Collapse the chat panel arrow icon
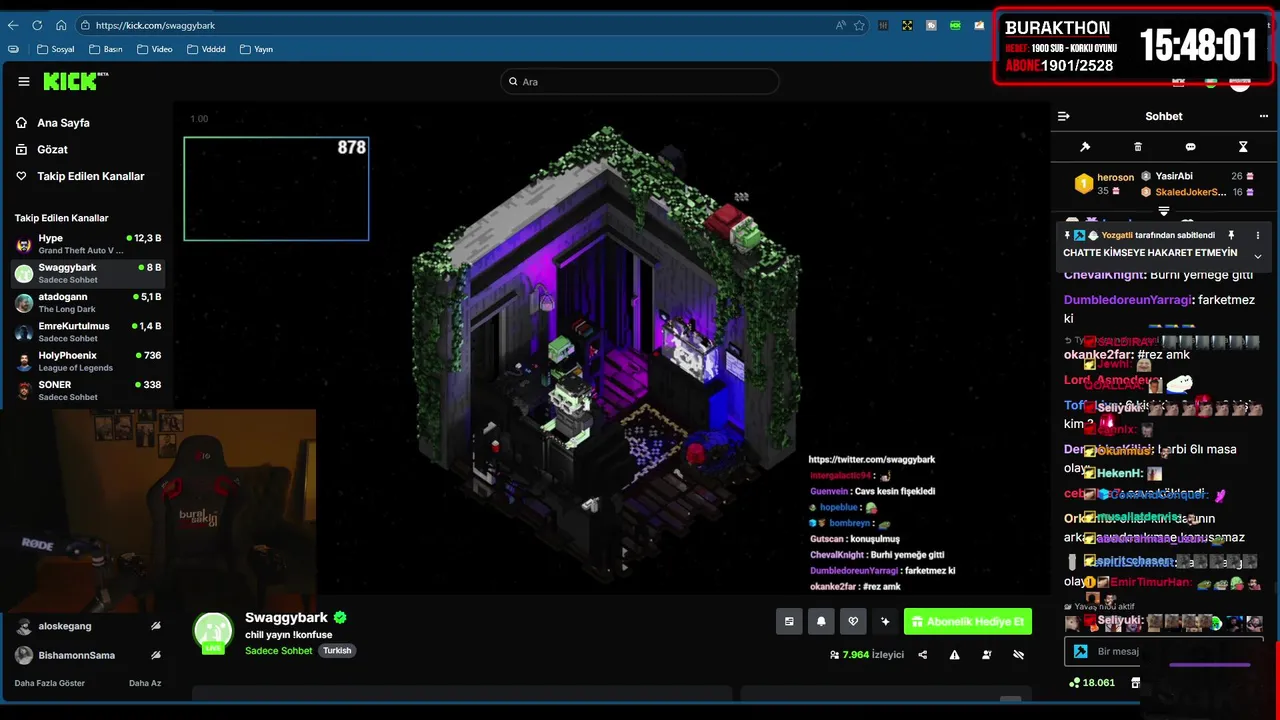Image resolution: width=1280 pixels, height=720 pixels. point(1063,116)
